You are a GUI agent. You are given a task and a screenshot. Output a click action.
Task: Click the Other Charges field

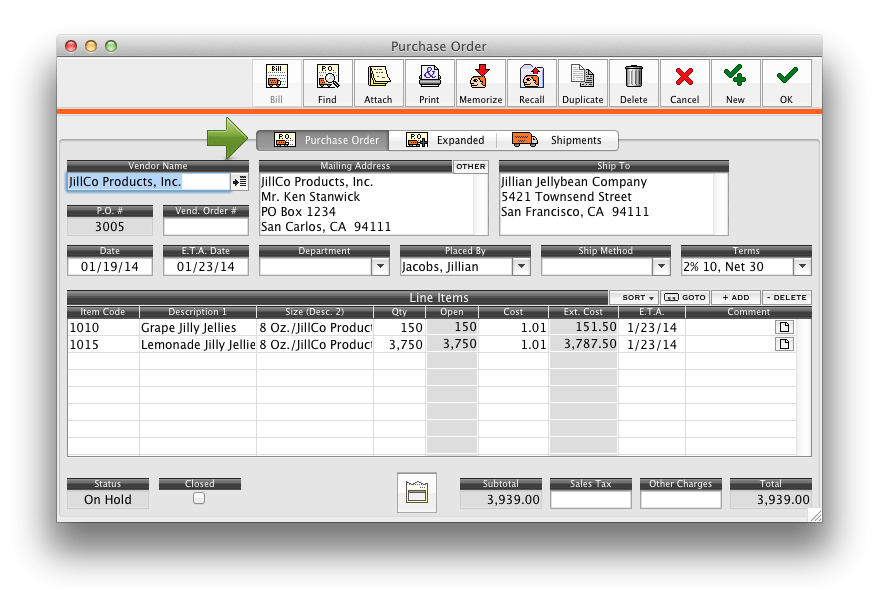(681, 500)
